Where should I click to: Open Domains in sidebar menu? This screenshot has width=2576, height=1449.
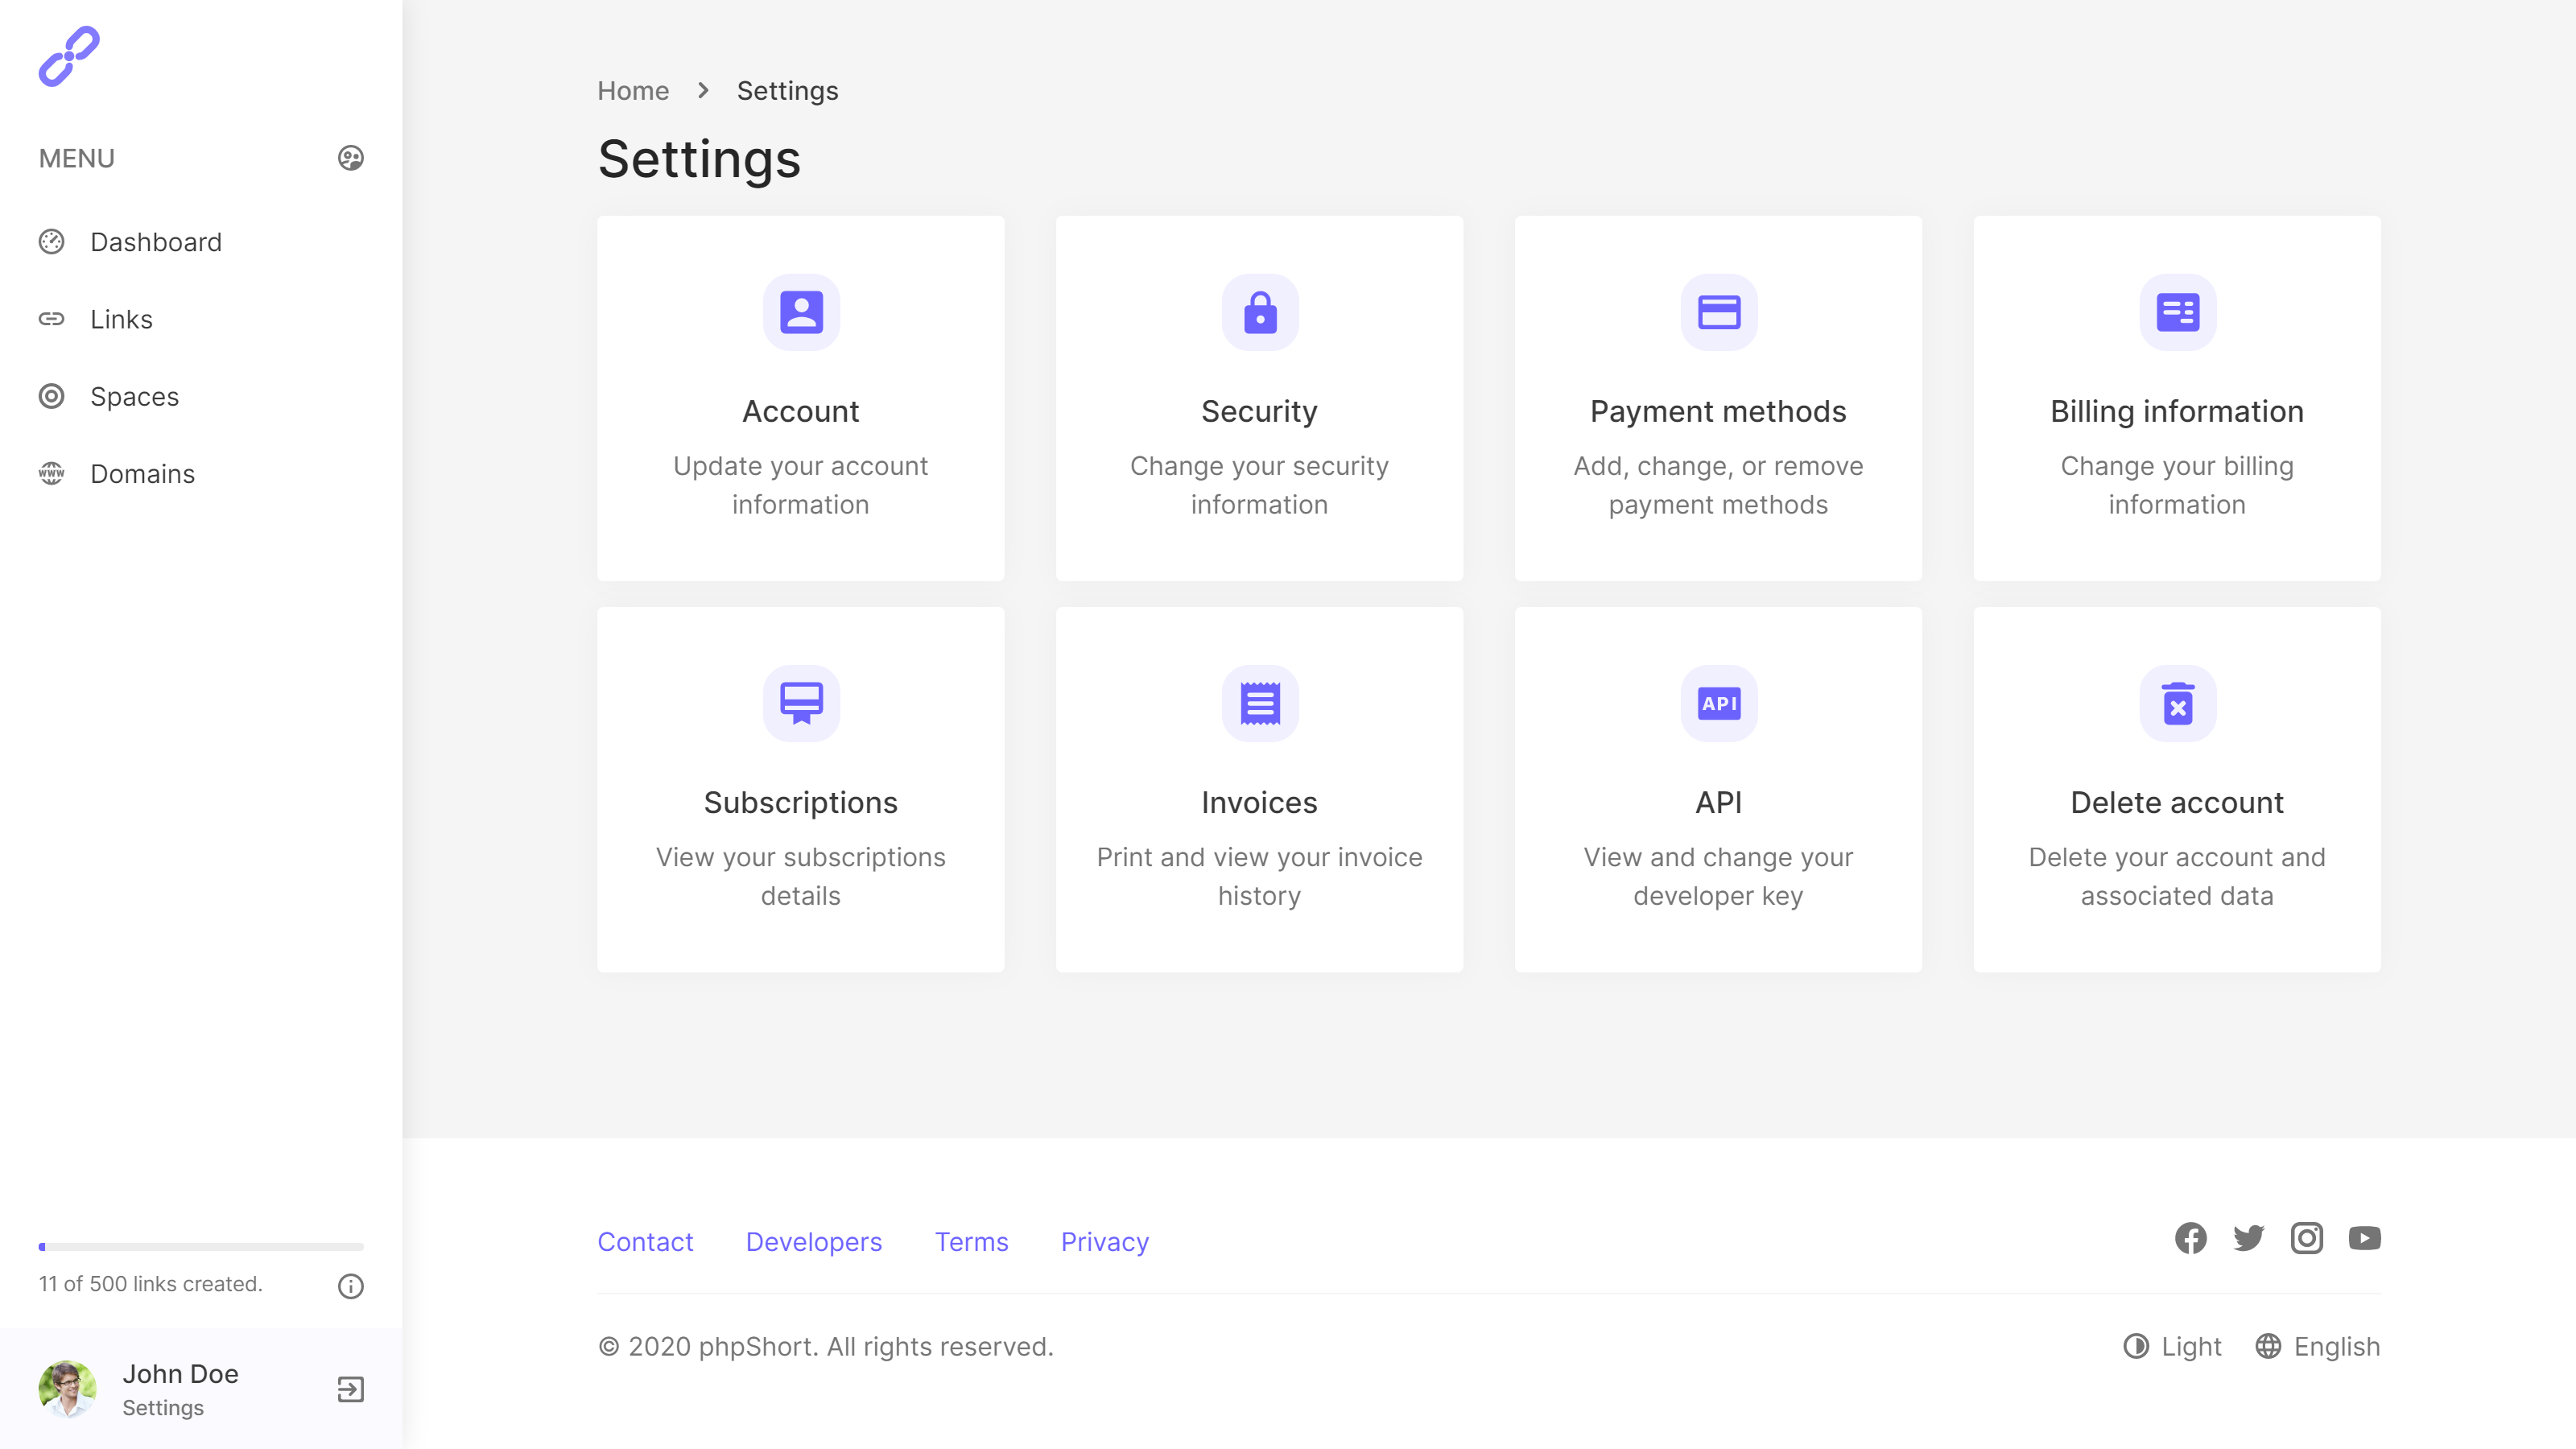[x=142, y=474]
